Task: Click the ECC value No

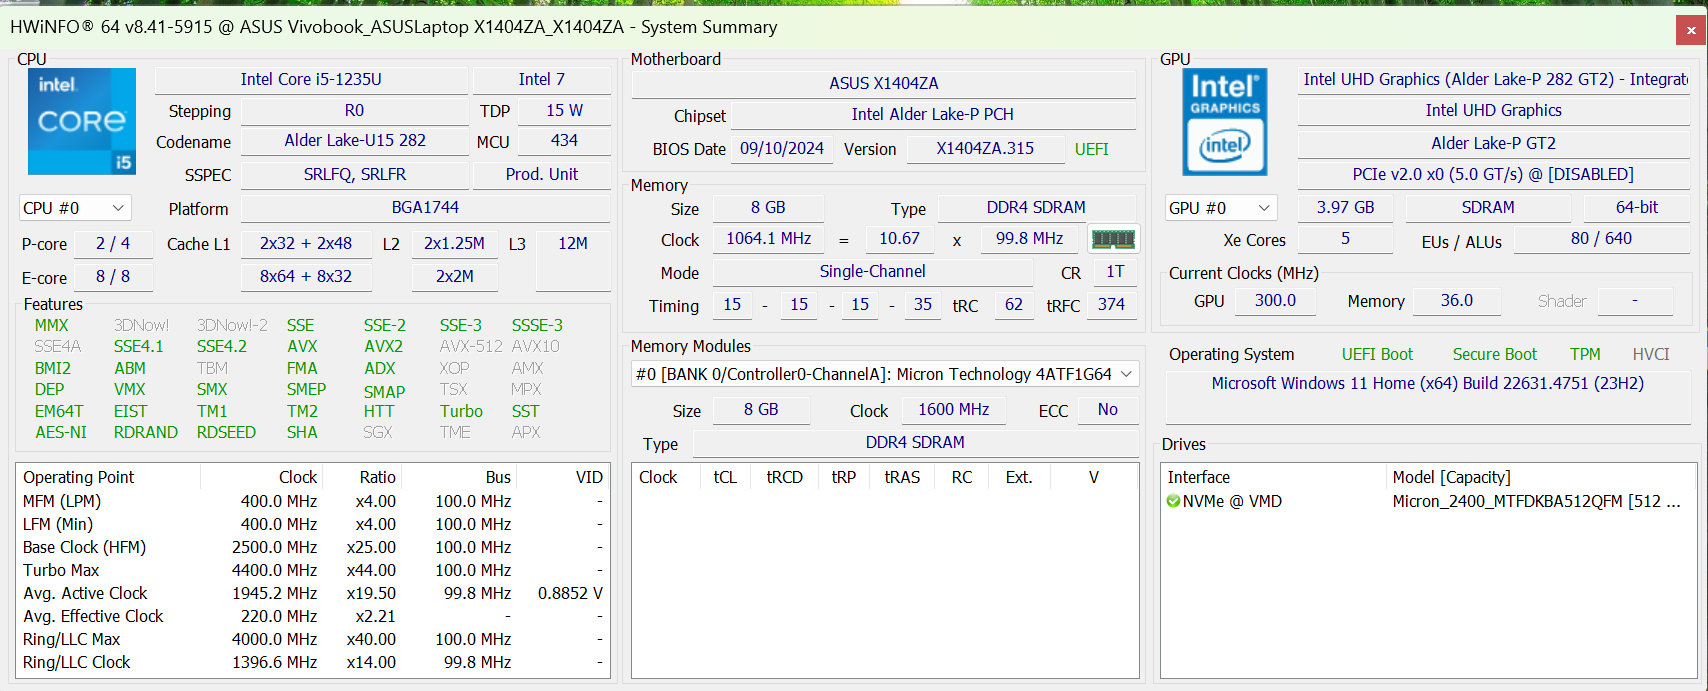Action: [1107, 409]
